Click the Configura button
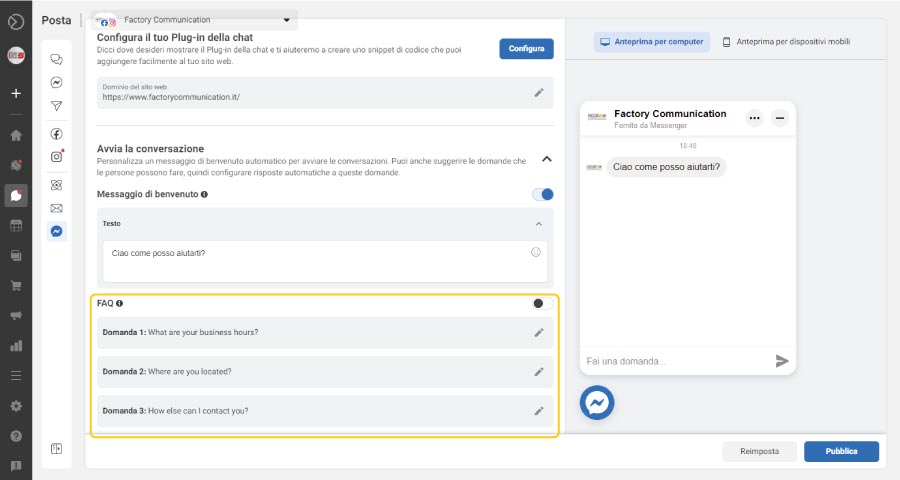The image size is (900, 480). coord(526,49)
